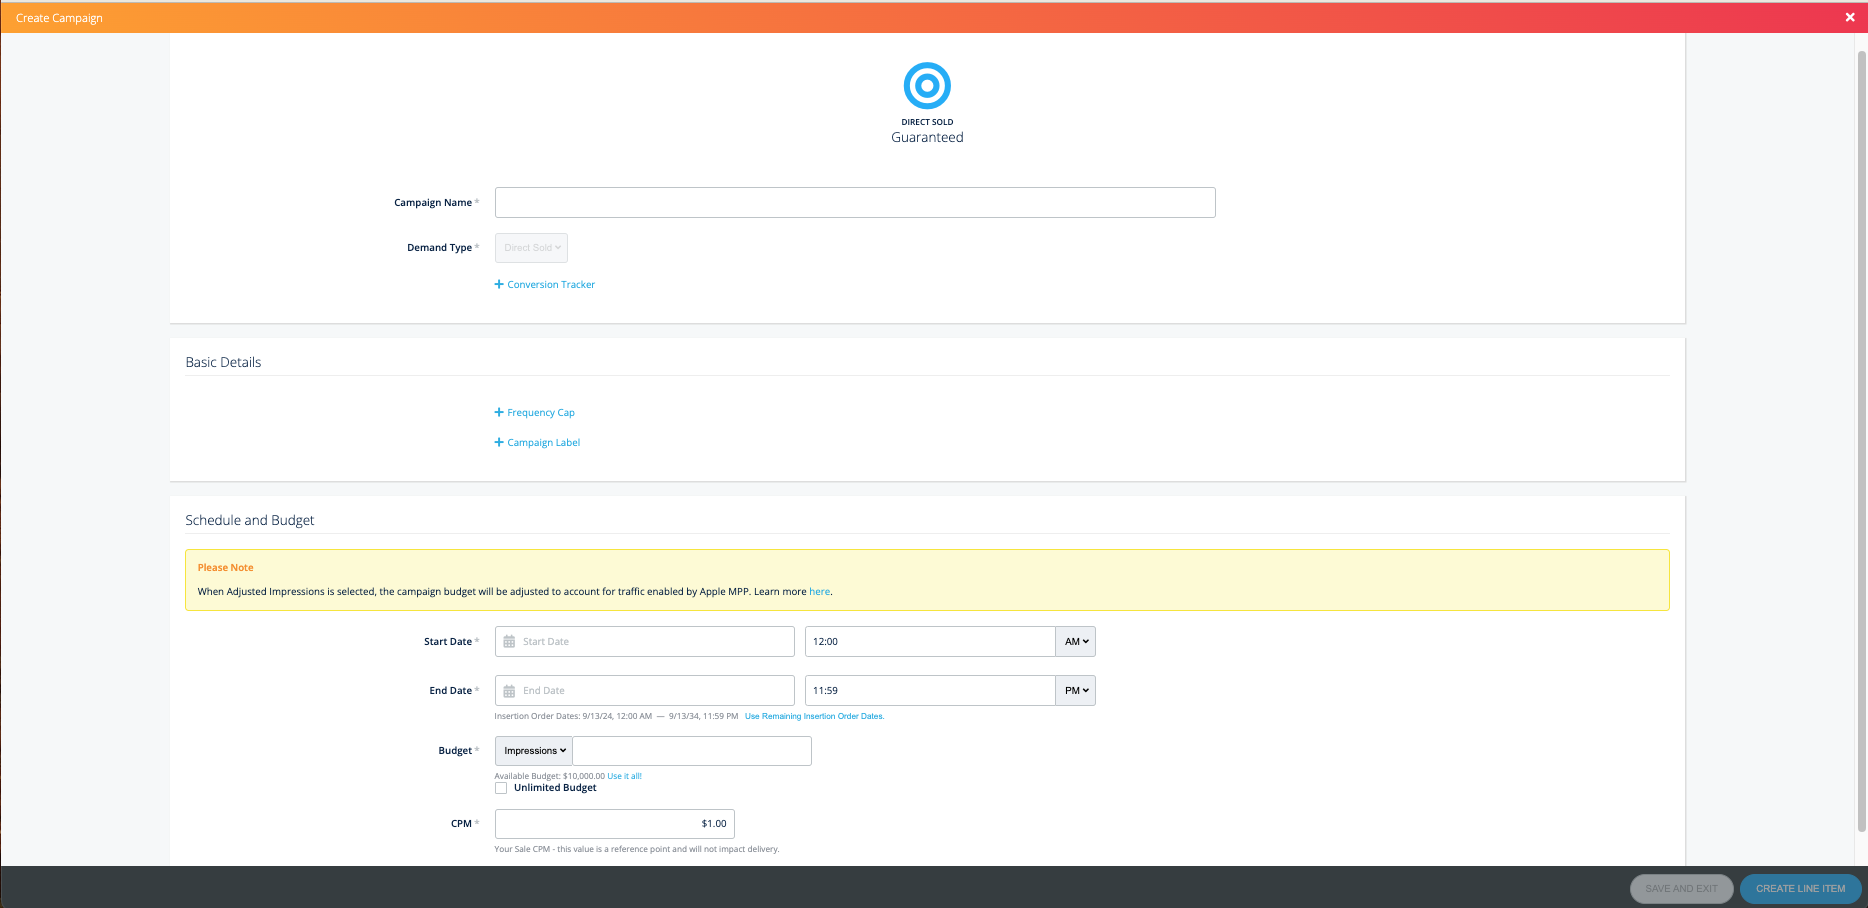Click the End Date calendar icon
This screenshot has height=908, width=1868.
509,691
